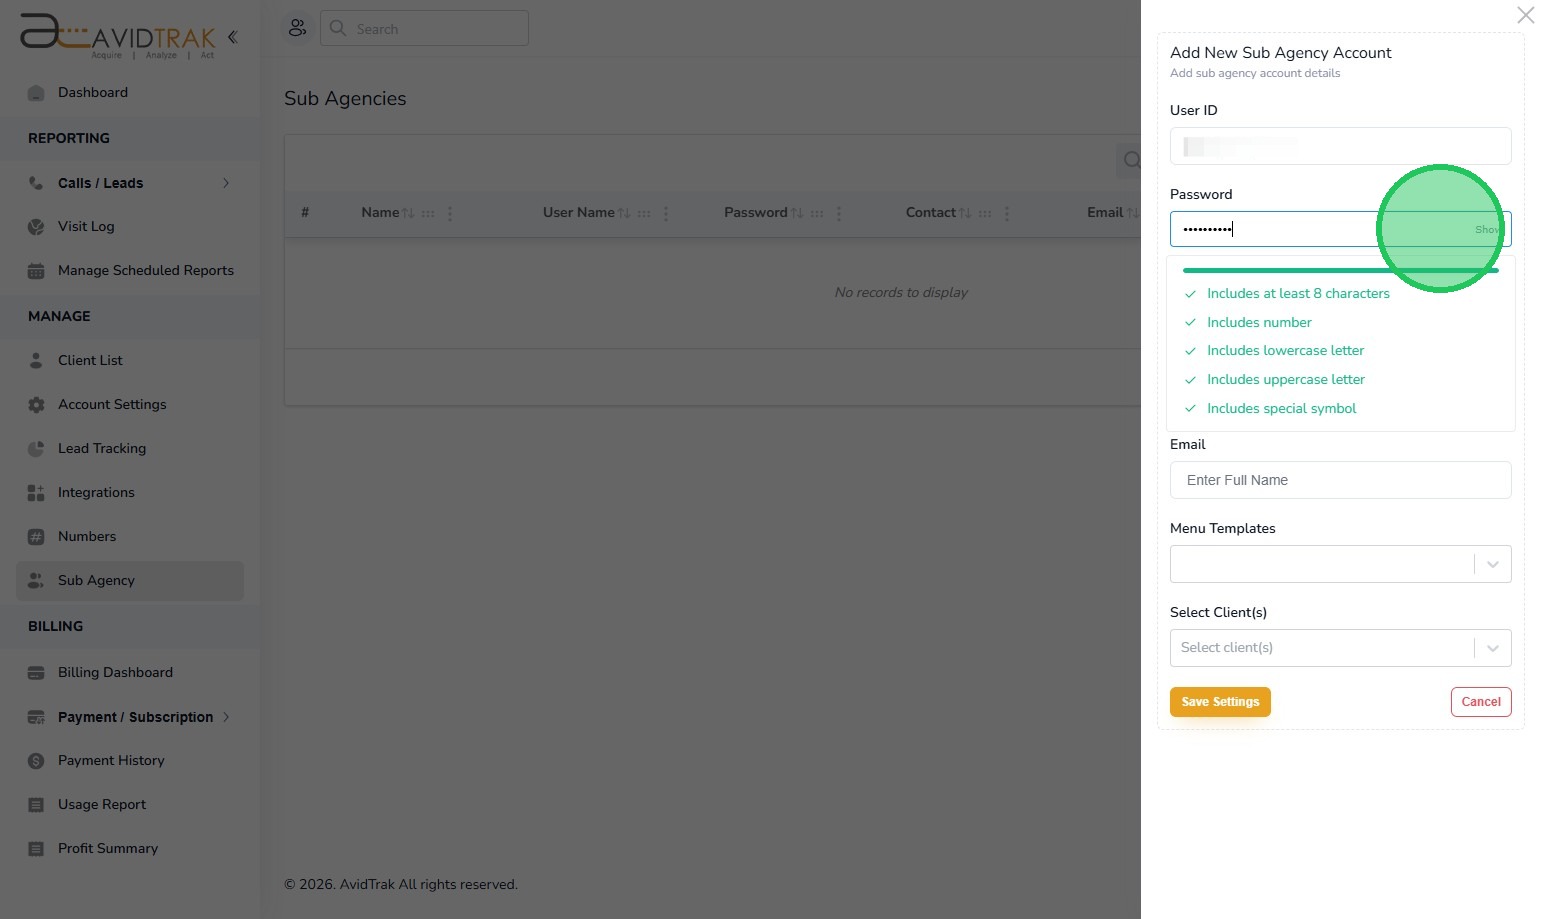Open Client List menu item
Image resolution: width=1541 pixels, height=919 pixels.
pos(90,360)
